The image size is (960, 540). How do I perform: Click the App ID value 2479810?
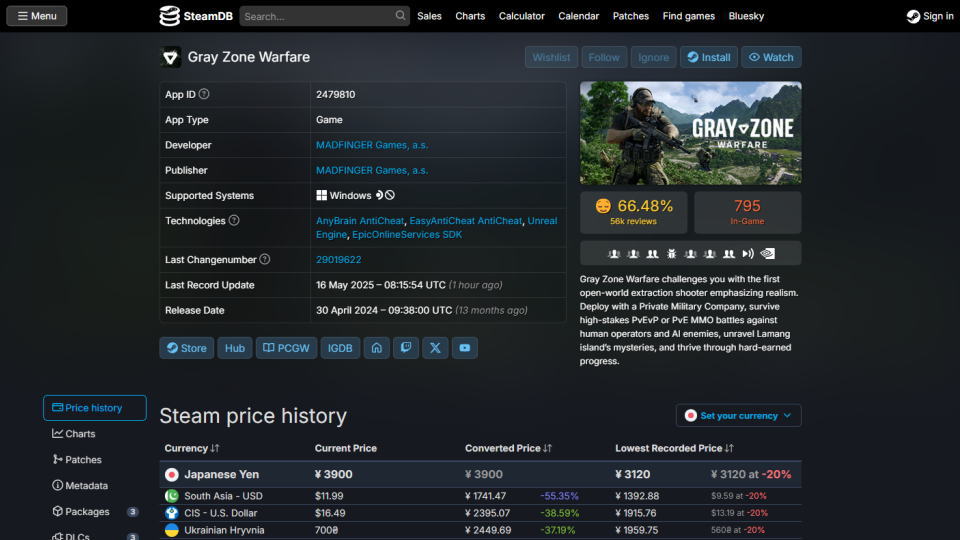[336, 94]
